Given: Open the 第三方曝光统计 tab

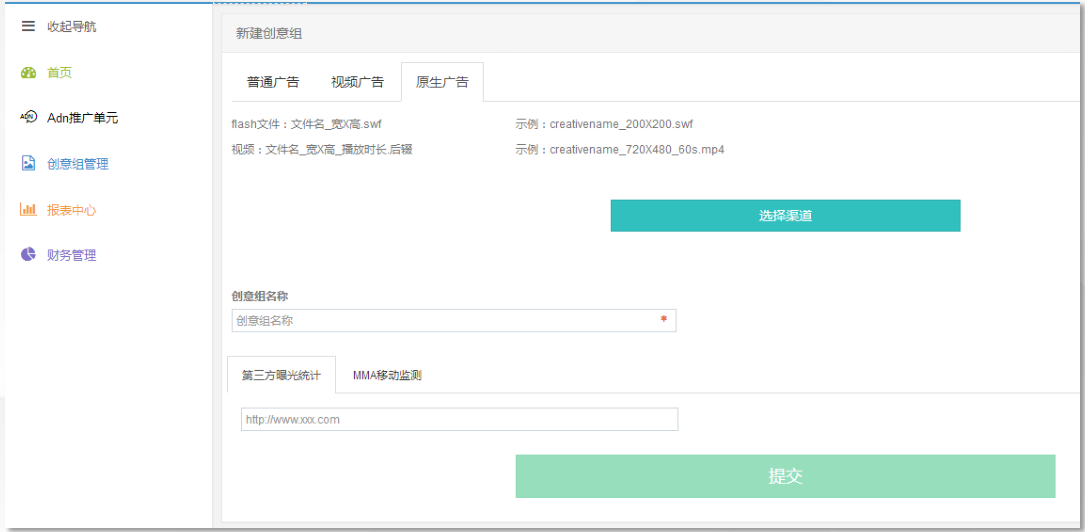Looking at the screenshot, I should pyautogui.click(x=281, y=375).
